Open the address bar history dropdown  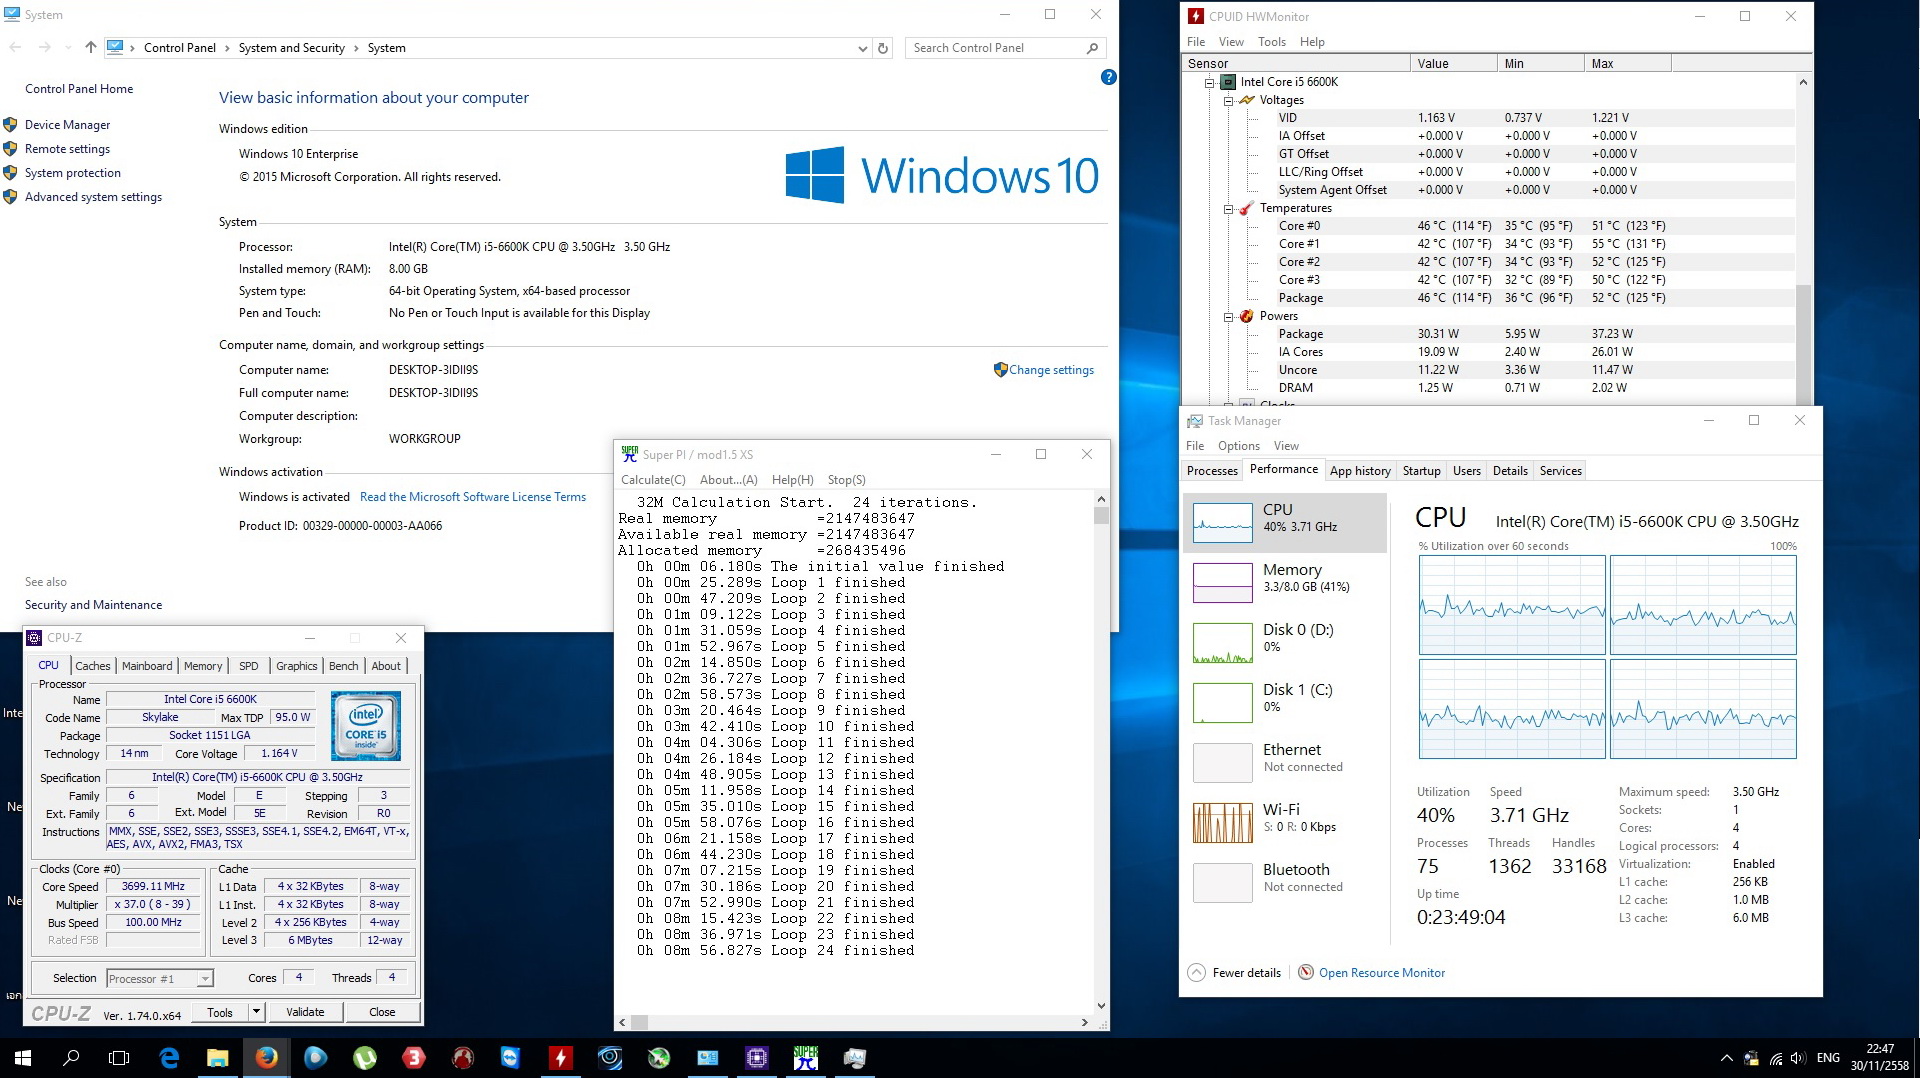coord(863,48)
